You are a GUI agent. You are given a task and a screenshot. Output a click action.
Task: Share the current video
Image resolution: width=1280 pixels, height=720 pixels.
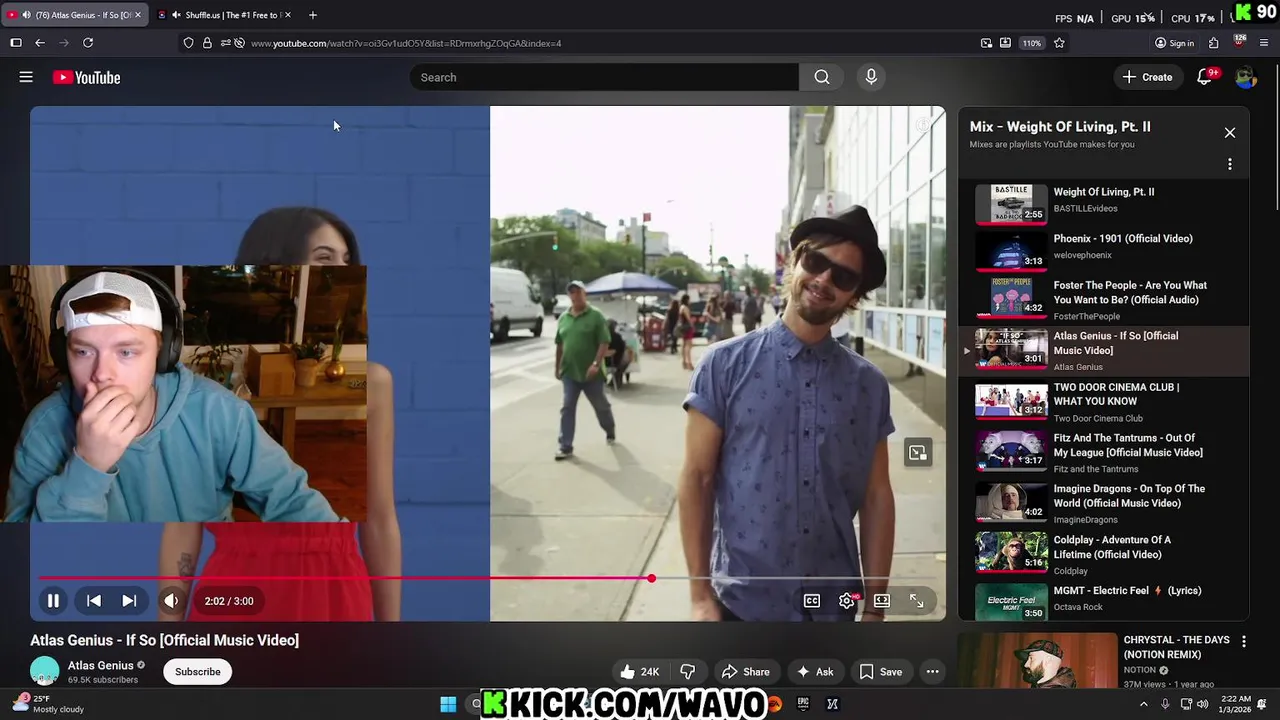point(746,672)
